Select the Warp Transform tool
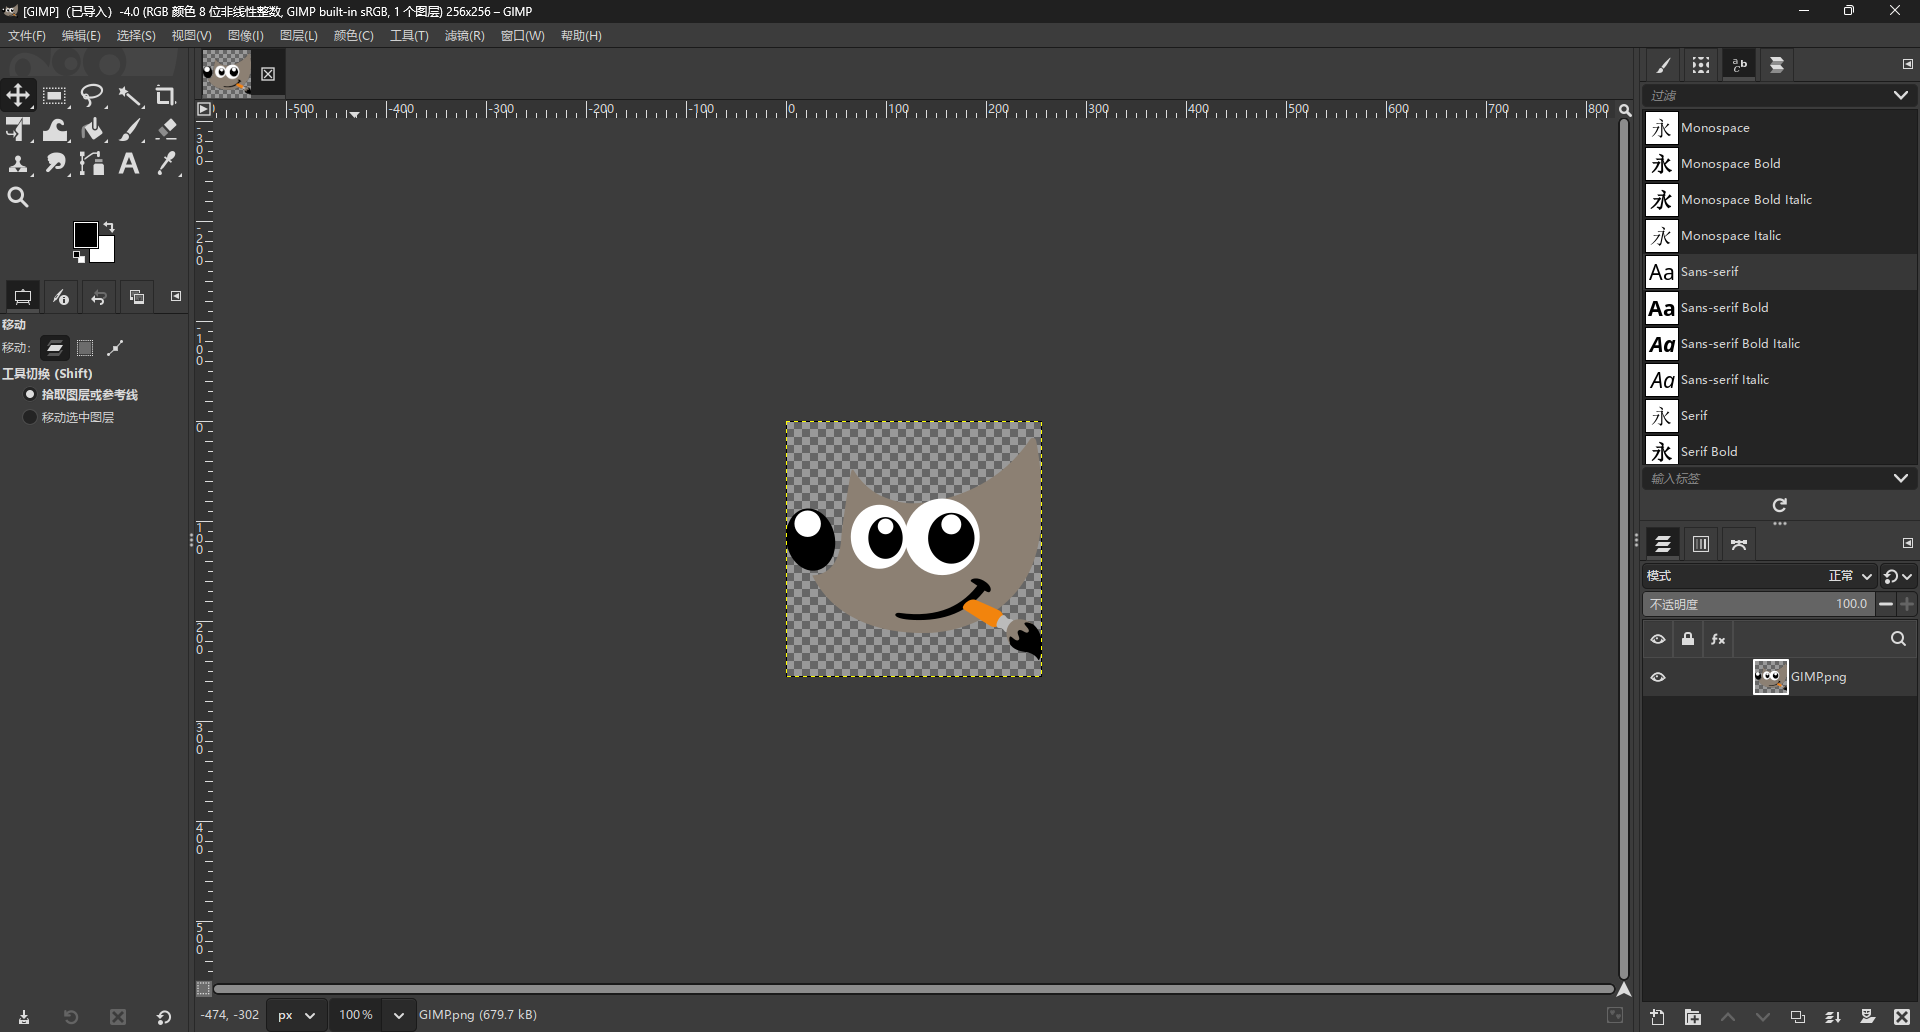Screen dimensions: 1920x1032 [x=55, y=130]
